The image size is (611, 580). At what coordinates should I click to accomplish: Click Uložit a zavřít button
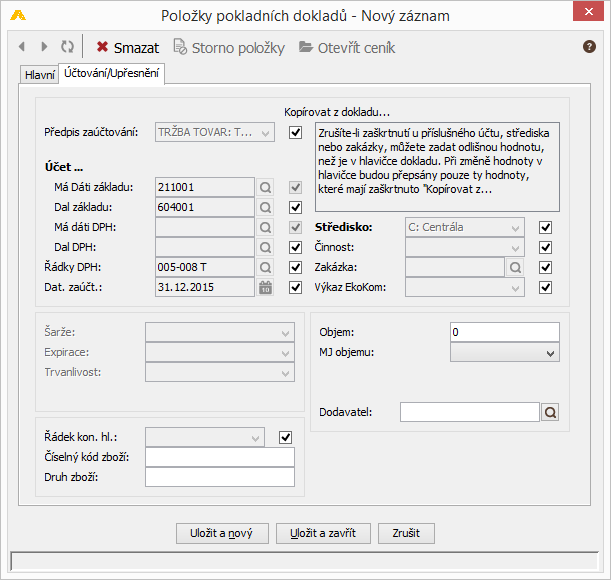[323, 533]
